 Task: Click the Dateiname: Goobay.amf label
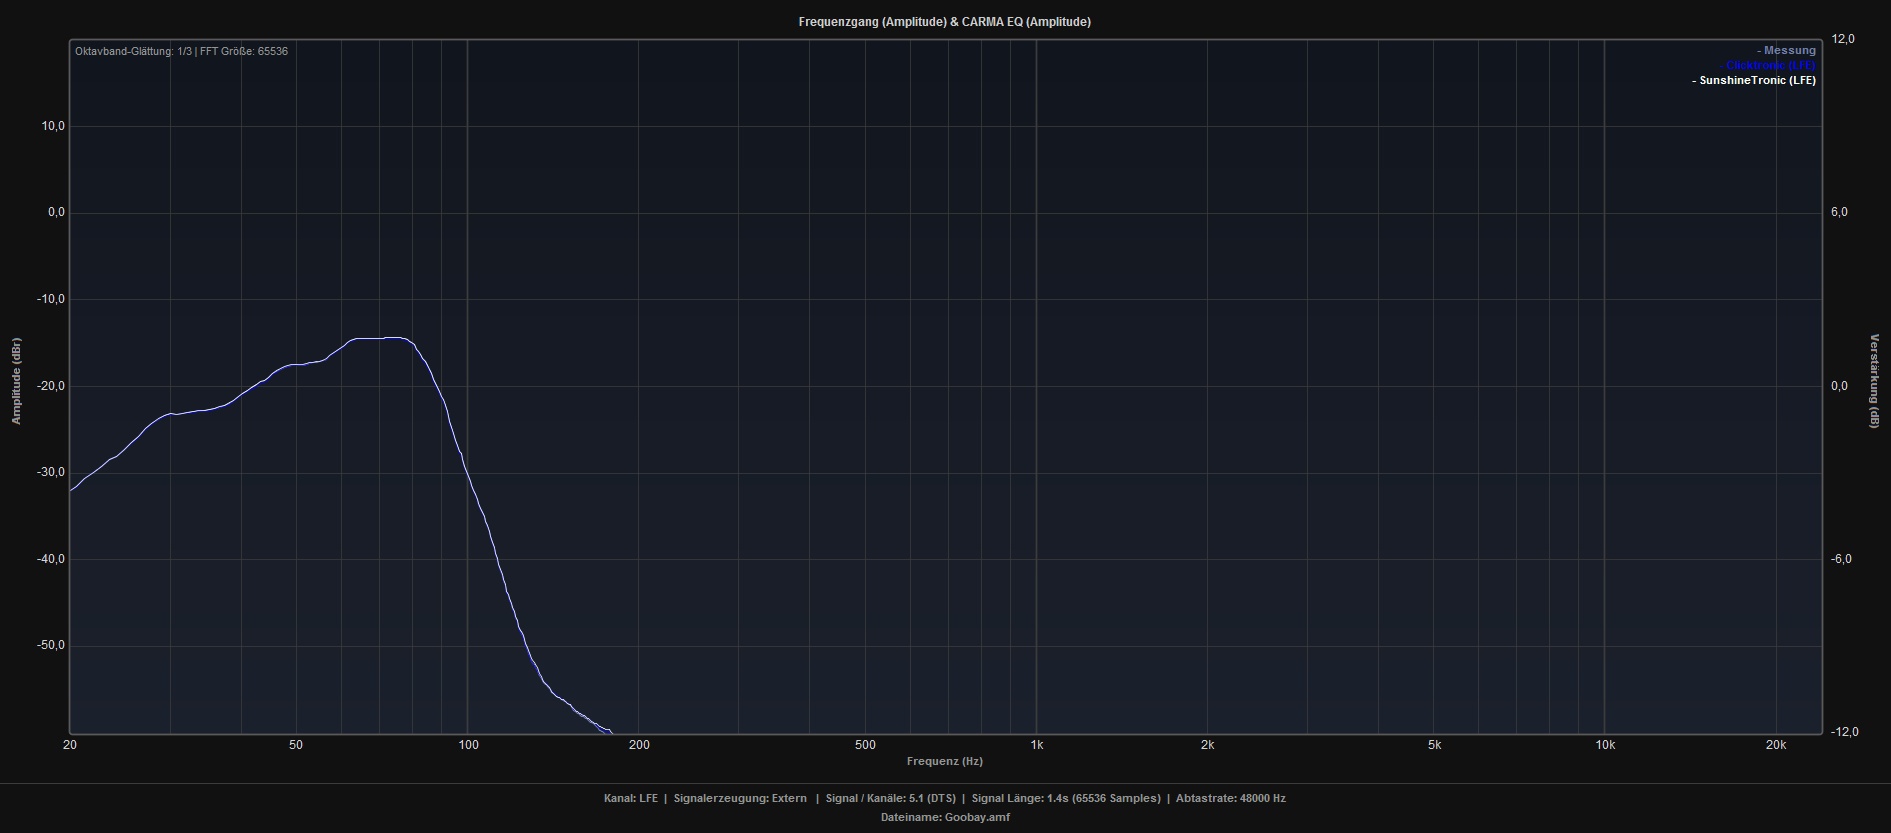pos(945,817)
